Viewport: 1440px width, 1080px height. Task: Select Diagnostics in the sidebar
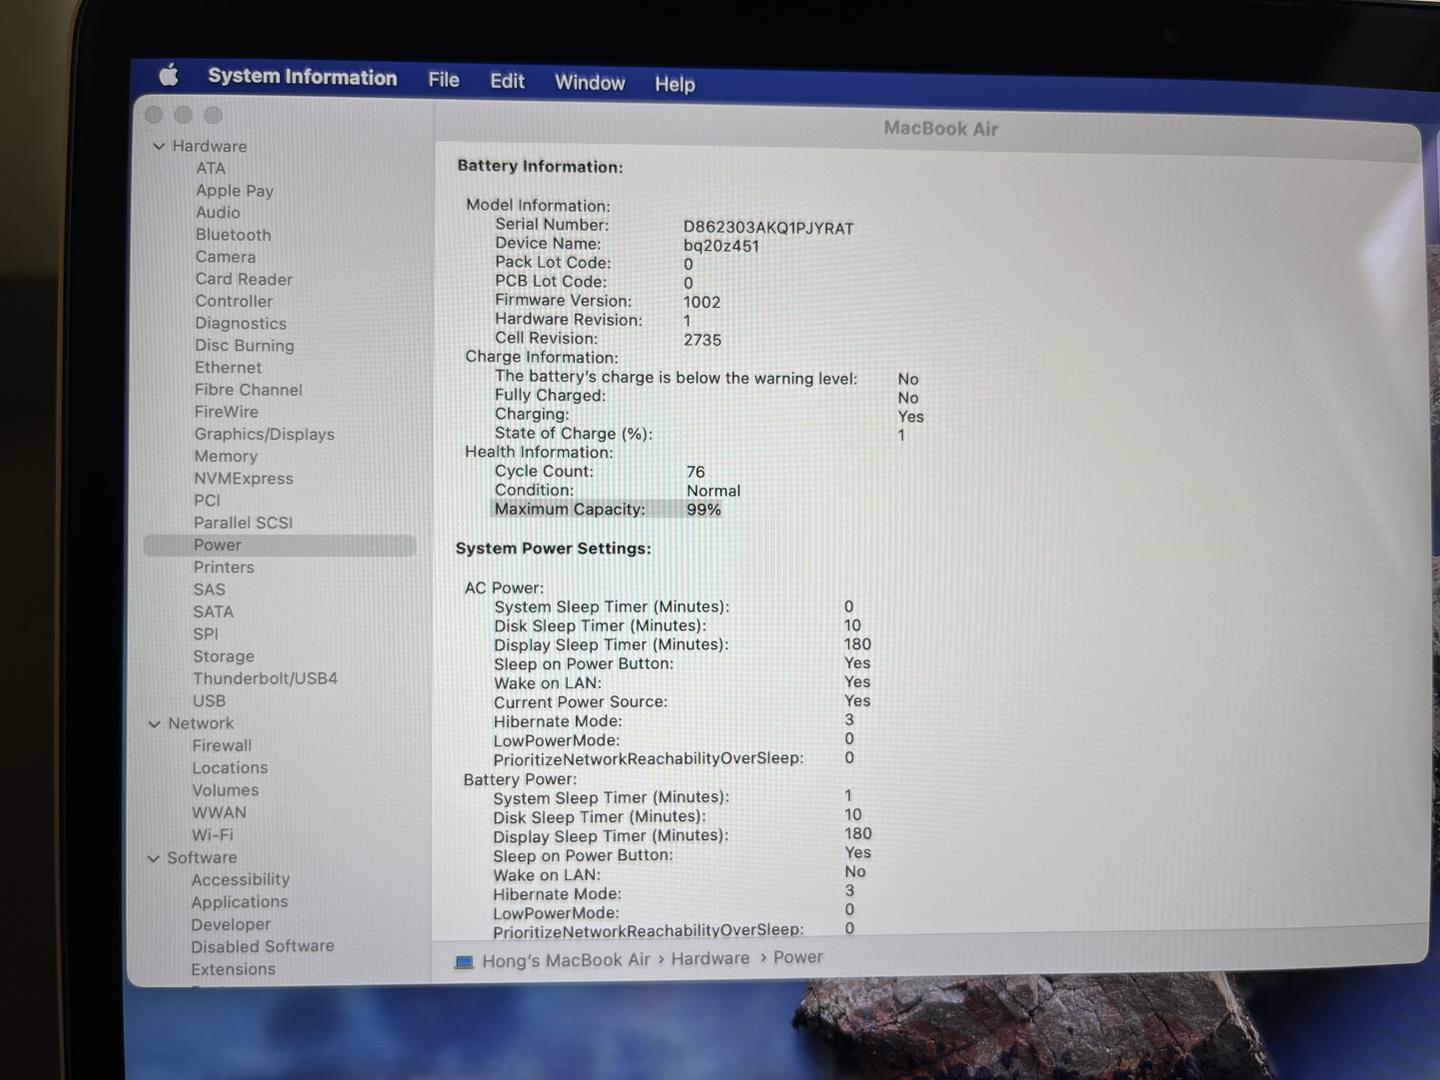tap(241, 323)
